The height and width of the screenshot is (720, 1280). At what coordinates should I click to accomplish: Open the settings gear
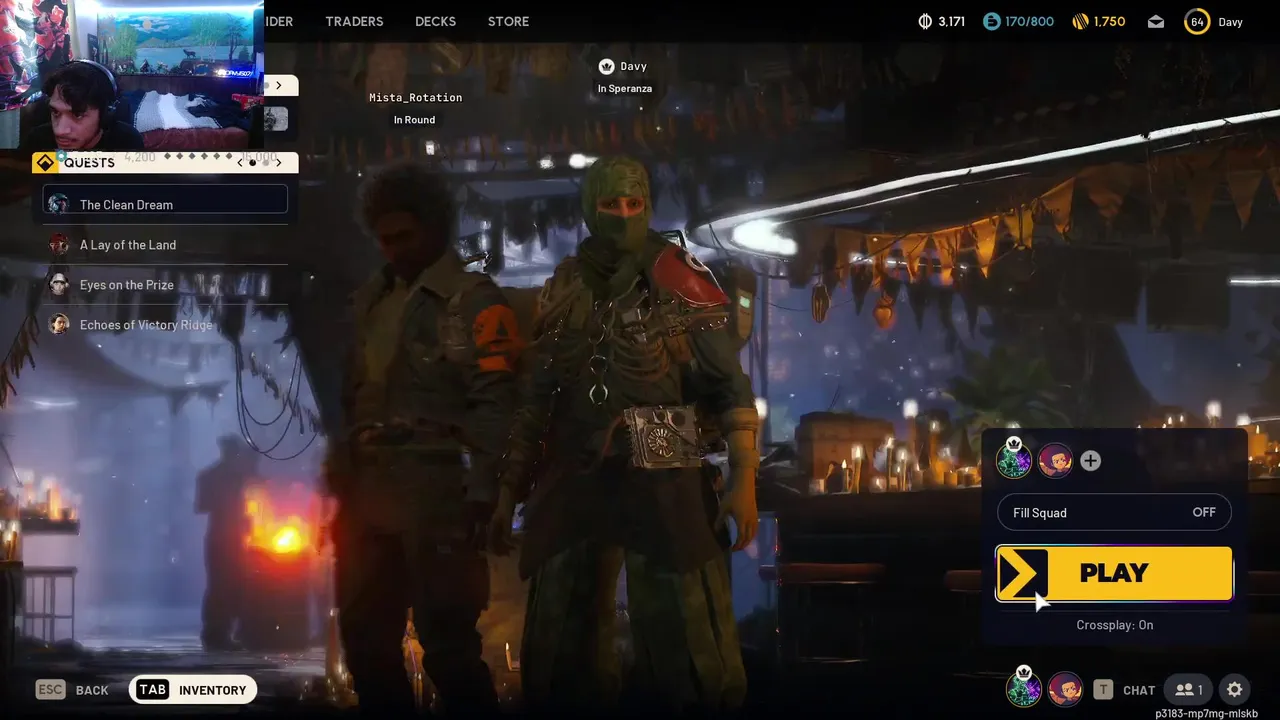1235,689
